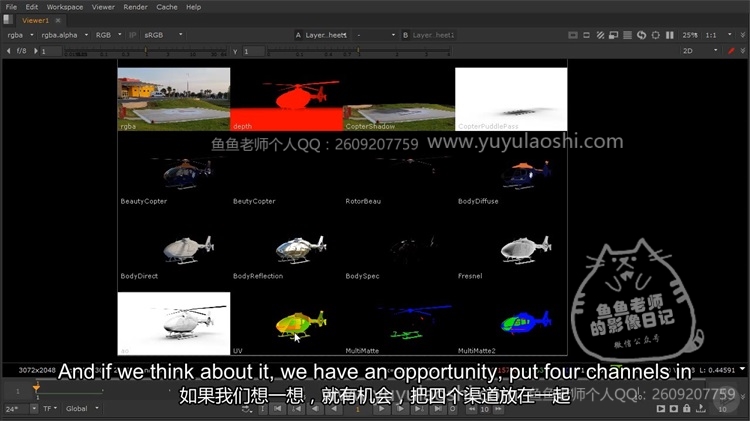Click the BodyReflection helicopter thumbnail
The height and width of the screenshot is (421, 750).
(300, 249)
